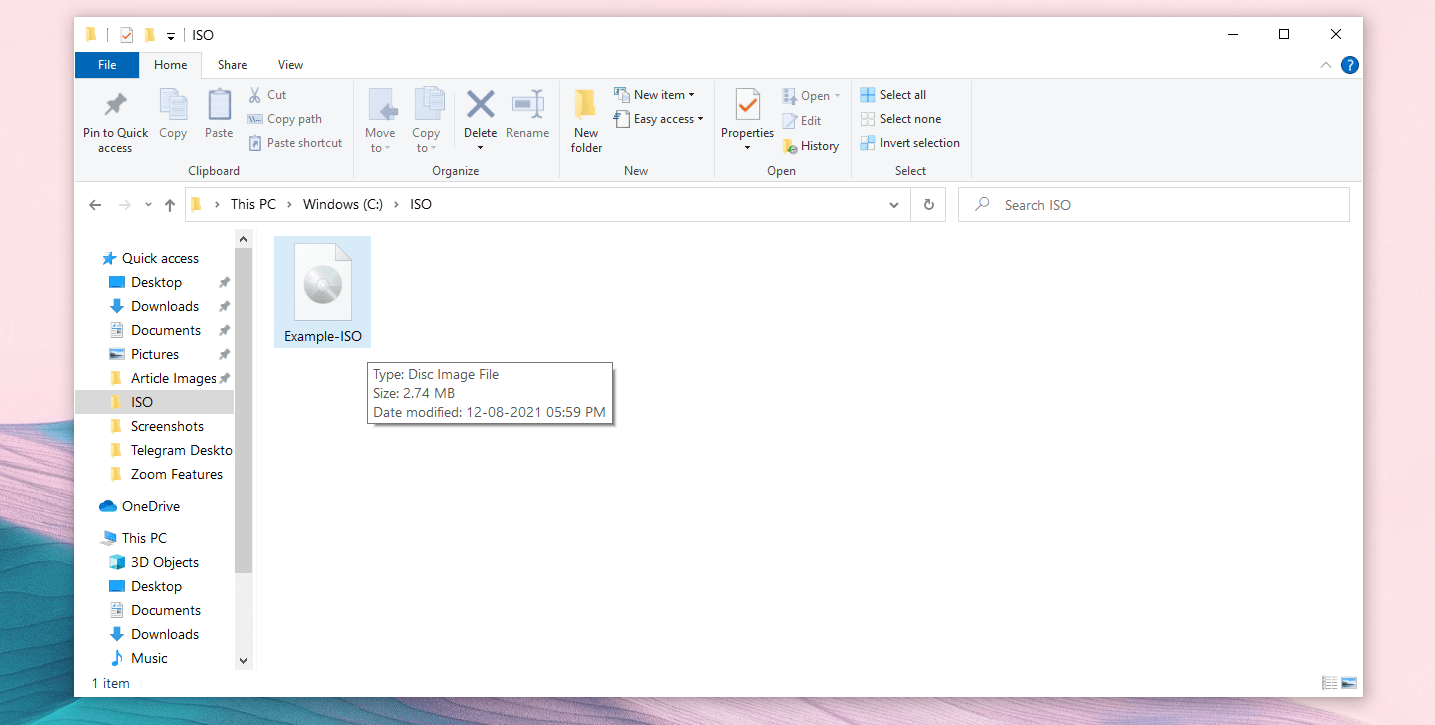Click the title bar Properties checkmark icon
This screenshot has height=725, width=1435.
126,35
